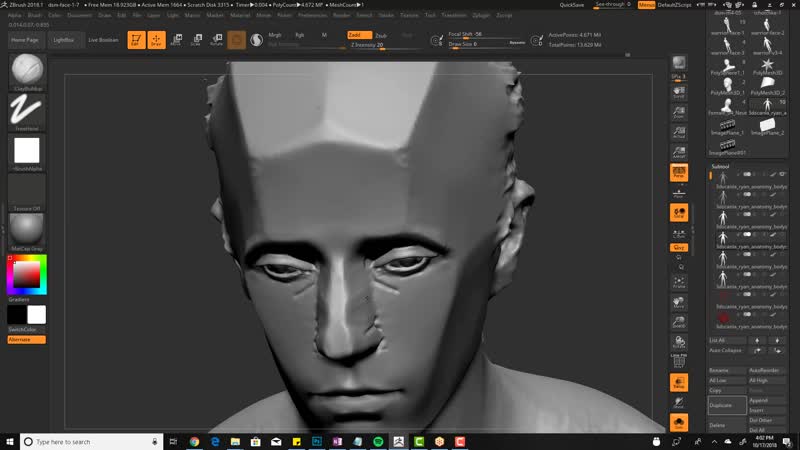Open the Preferences menu
The image size is (800, 450).
coord(312,15)
